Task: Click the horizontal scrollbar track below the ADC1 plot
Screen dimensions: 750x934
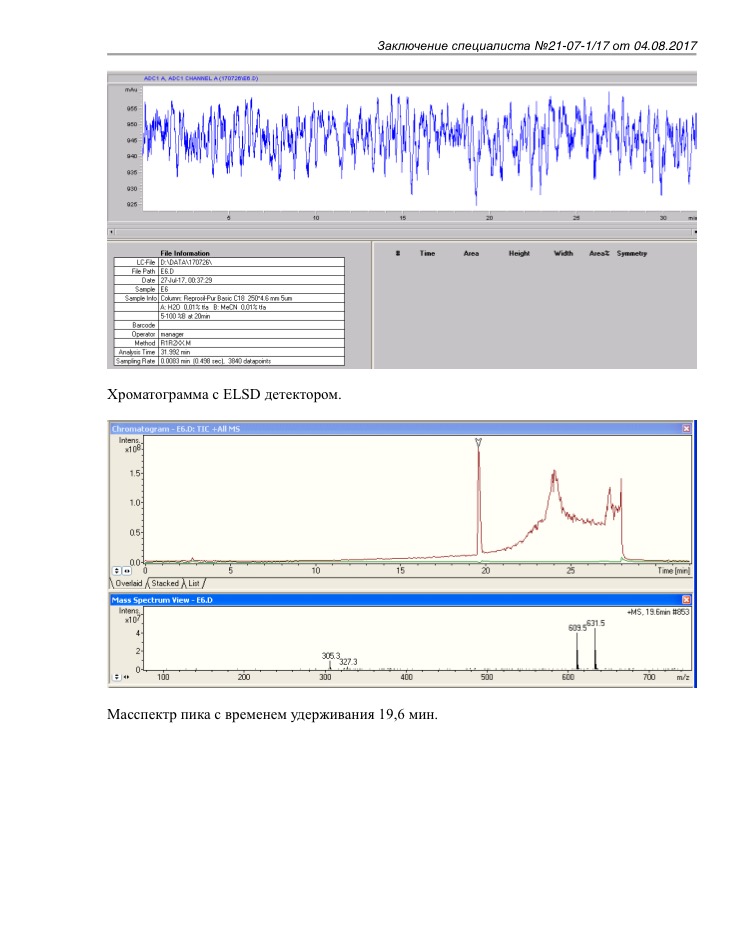Action: (x=400, y=231)
